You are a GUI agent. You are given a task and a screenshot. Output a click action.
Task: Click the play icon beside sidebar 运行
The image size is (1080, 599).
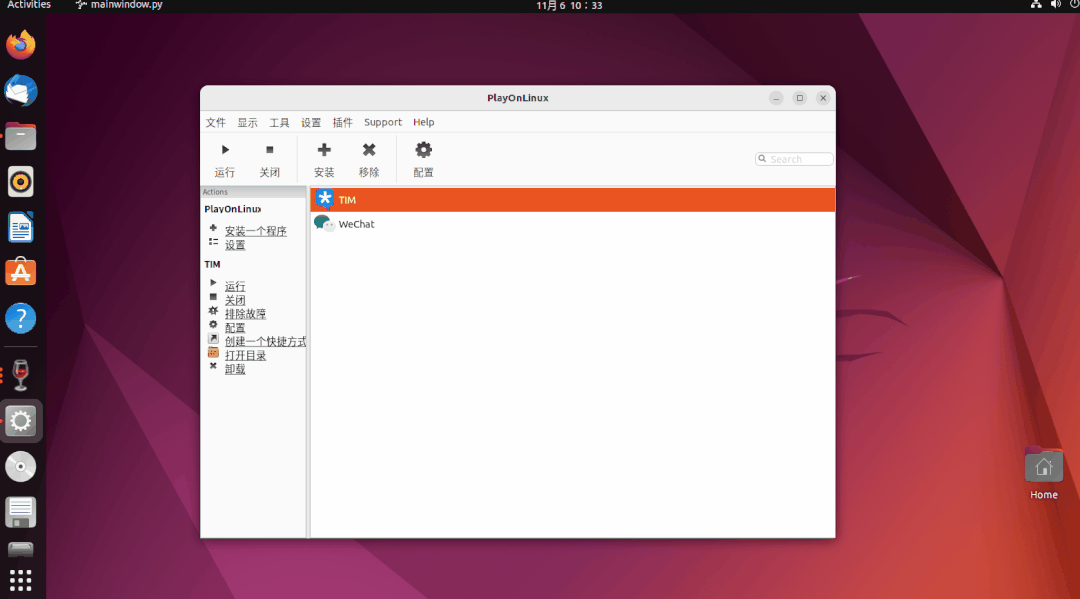[214, 283]
